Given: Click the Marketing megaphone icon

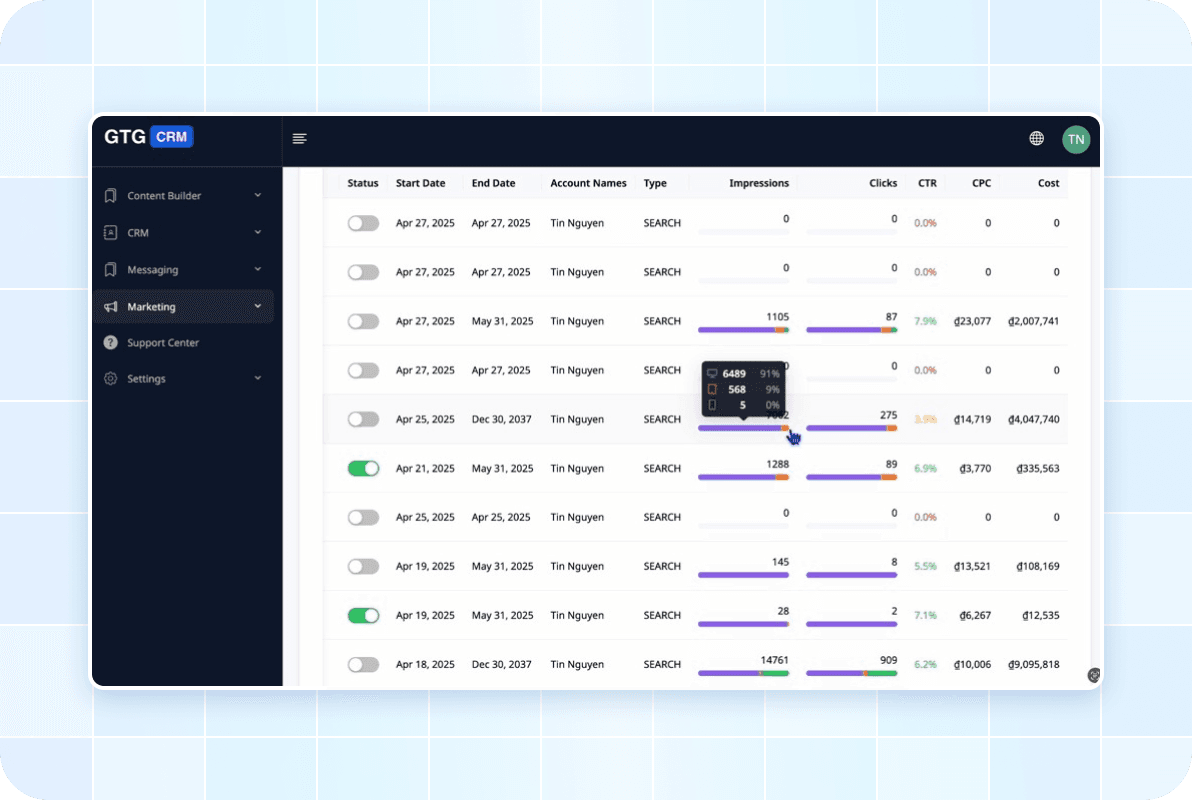Looking at the screenshot, I should (x=110, y=306).
